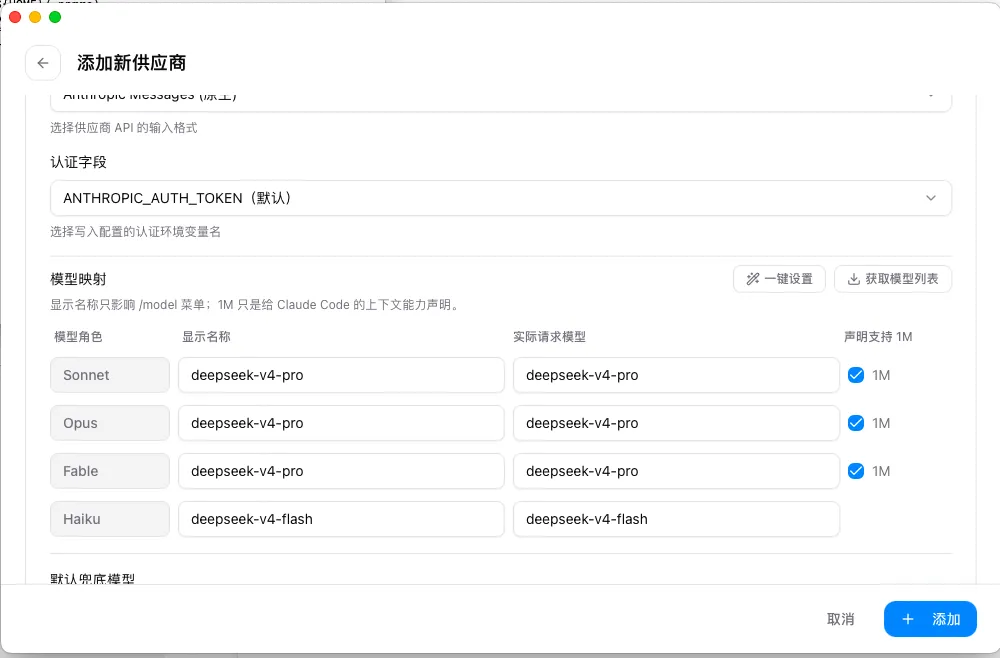Edit Opus display name field
This screenshot has height=658, width=1000.
click(341, 423)
